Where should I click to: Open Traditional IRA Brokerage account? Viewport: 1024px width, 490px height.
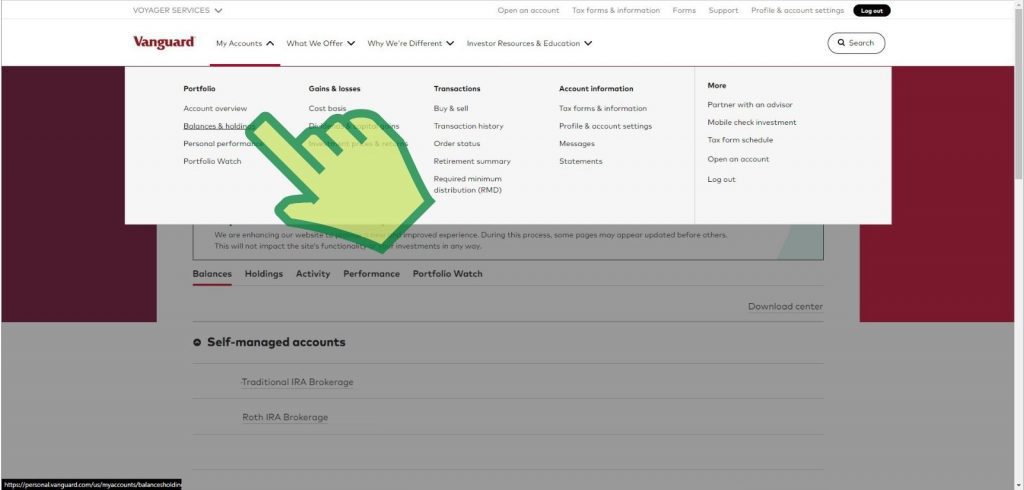tap(297, 382)
